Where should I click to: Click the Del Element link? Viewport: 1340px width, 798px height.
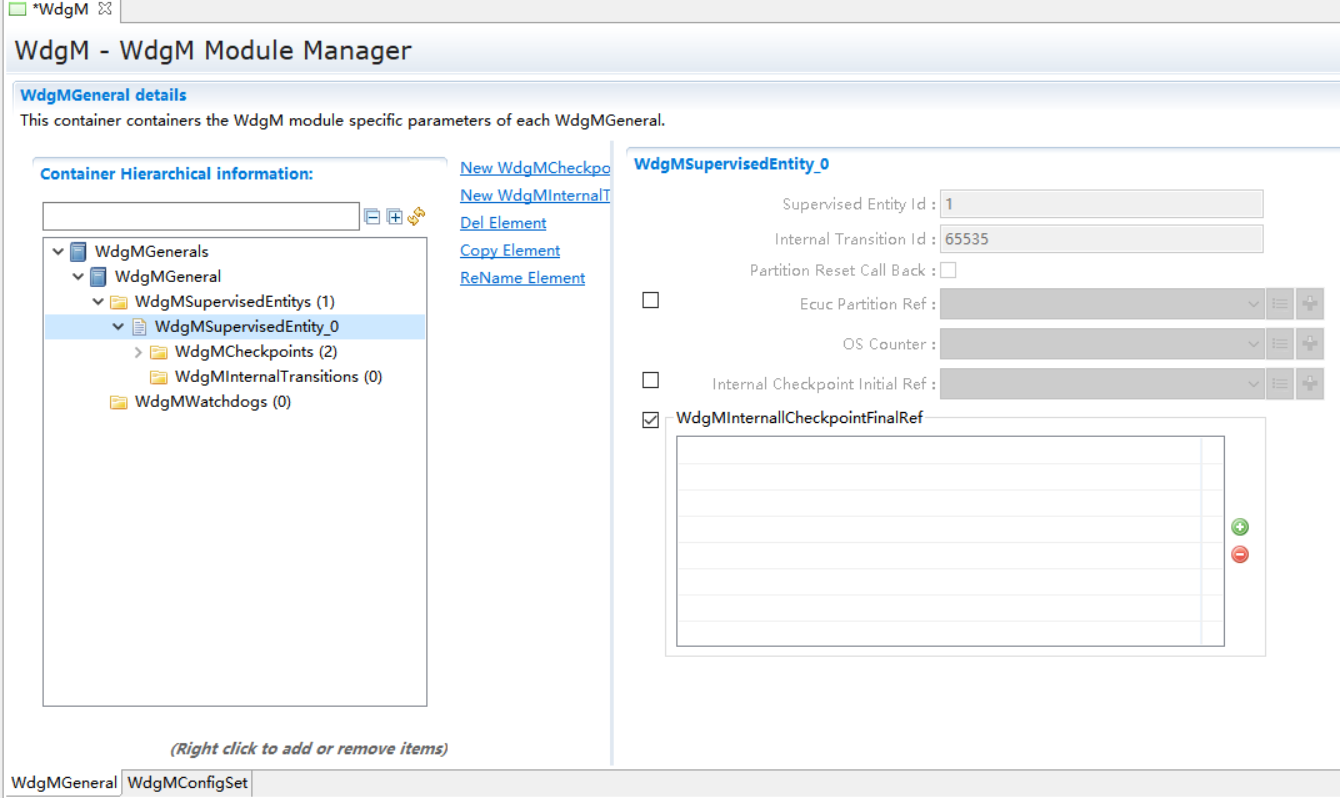(503, 223)
